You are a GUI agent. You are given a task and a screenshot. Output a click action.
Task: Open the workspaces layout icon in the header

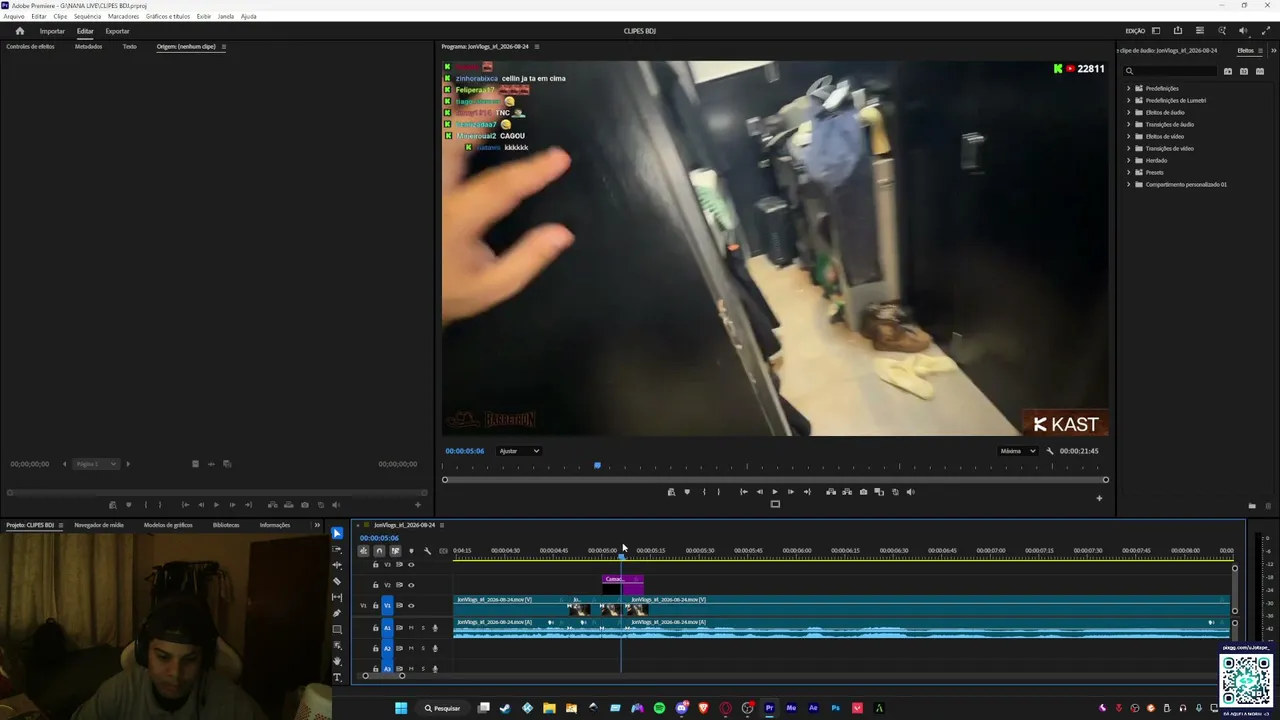tap(1156, 31)
